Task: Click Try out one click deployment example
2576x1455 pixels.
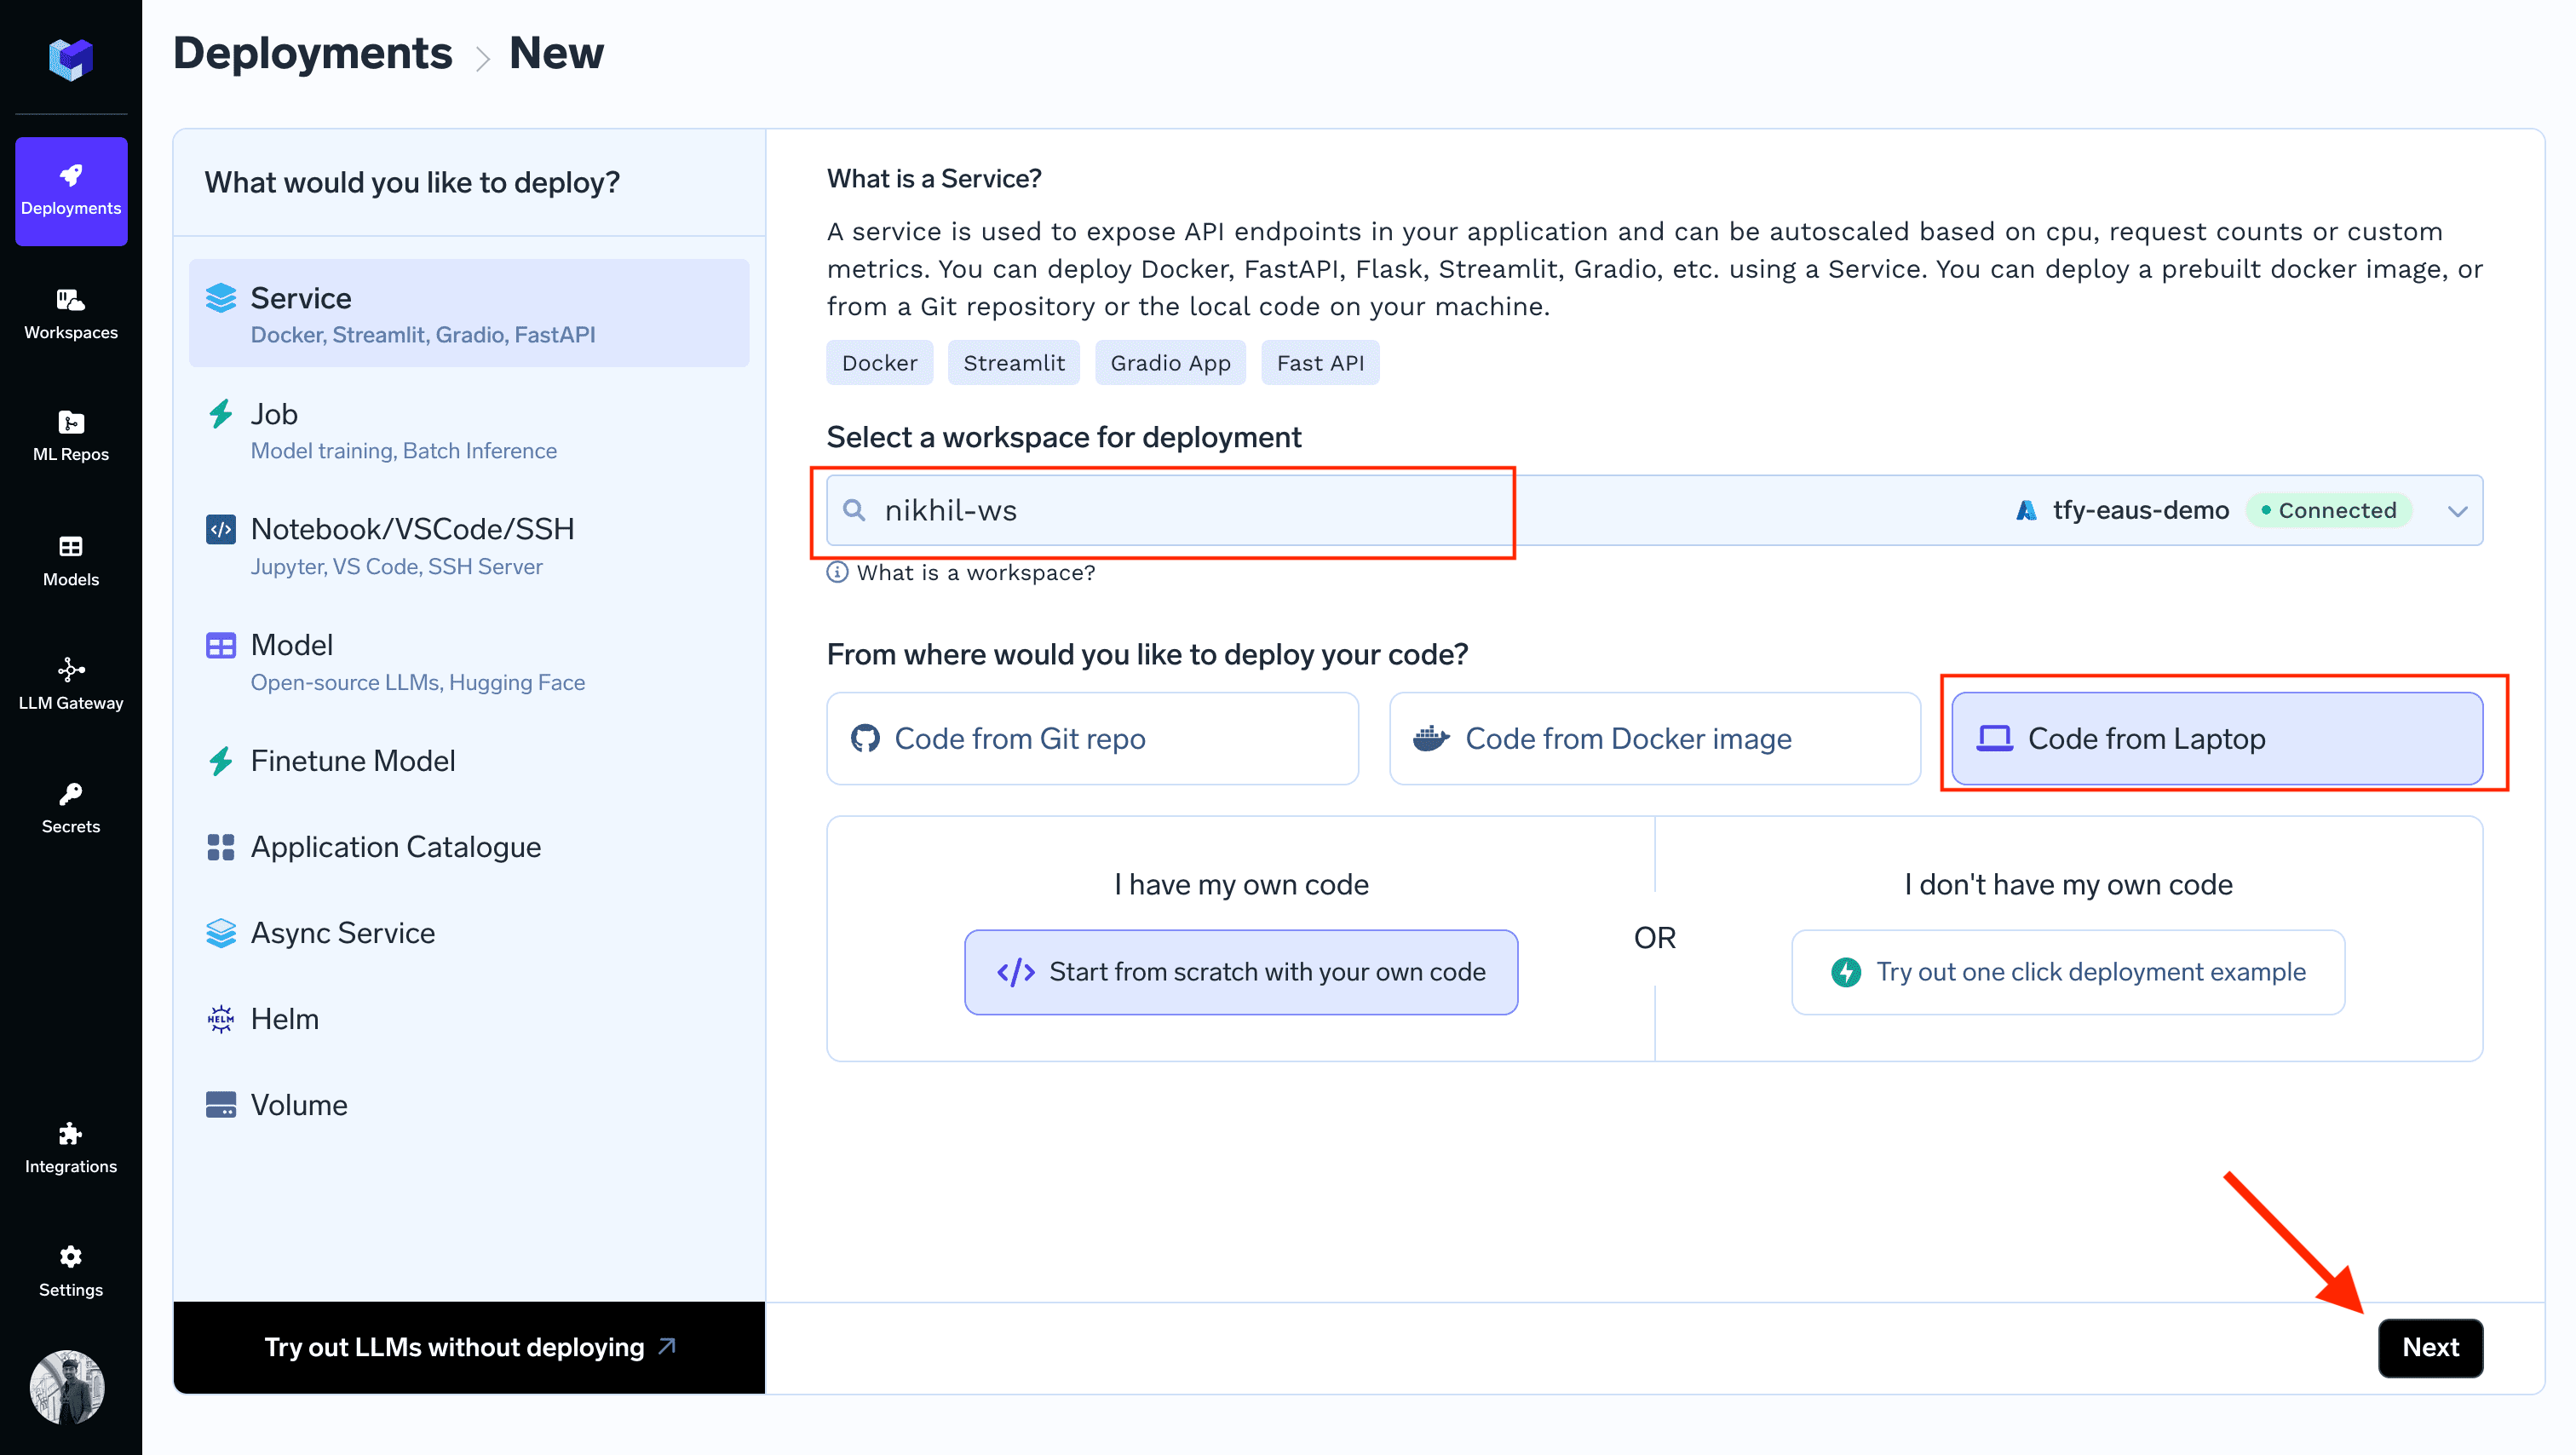Action: (2068, 972)
